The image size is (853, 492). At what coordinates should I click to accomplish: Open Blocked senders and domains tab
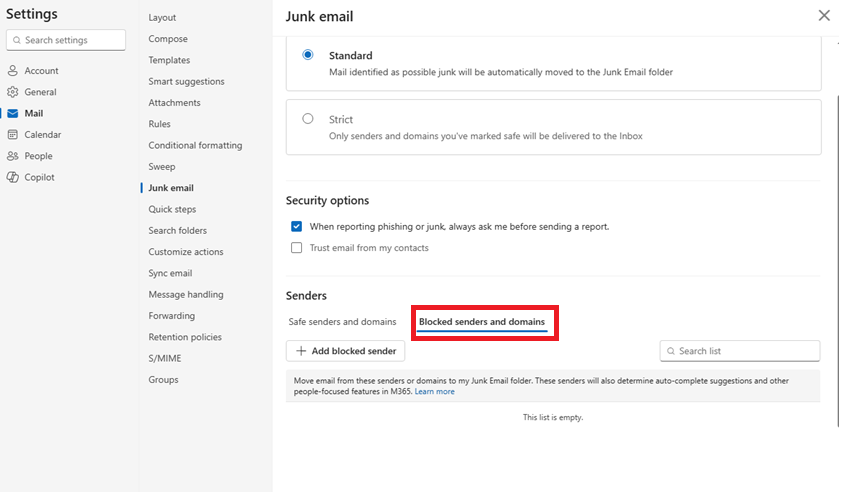tap(481, 322)
